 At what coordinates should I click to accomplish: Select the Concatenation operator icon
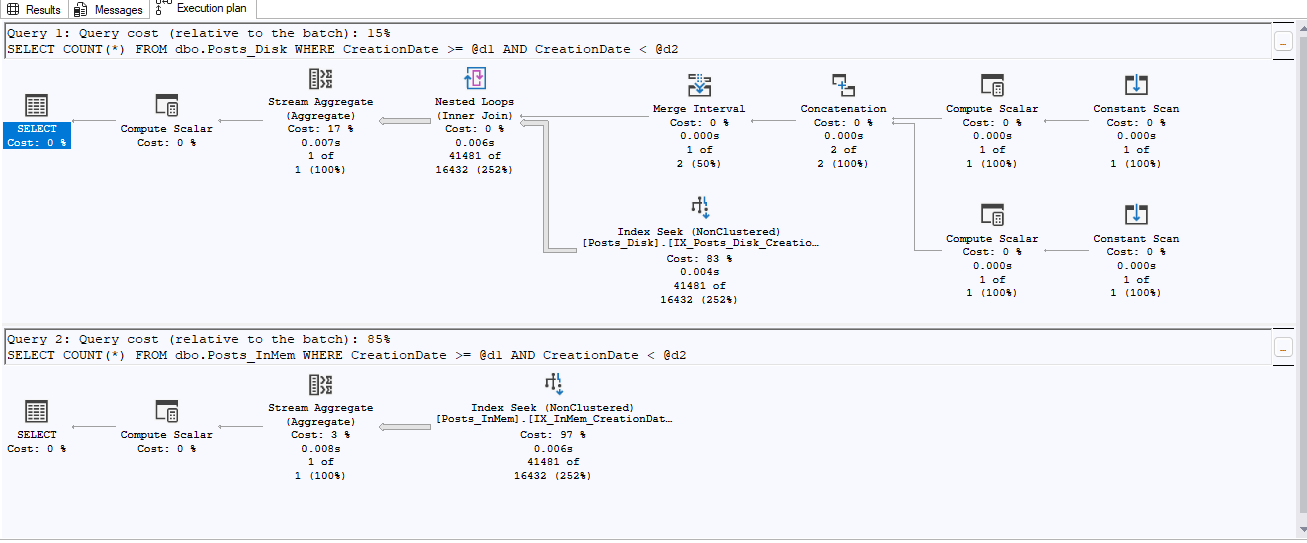click(x=843, y=86)
